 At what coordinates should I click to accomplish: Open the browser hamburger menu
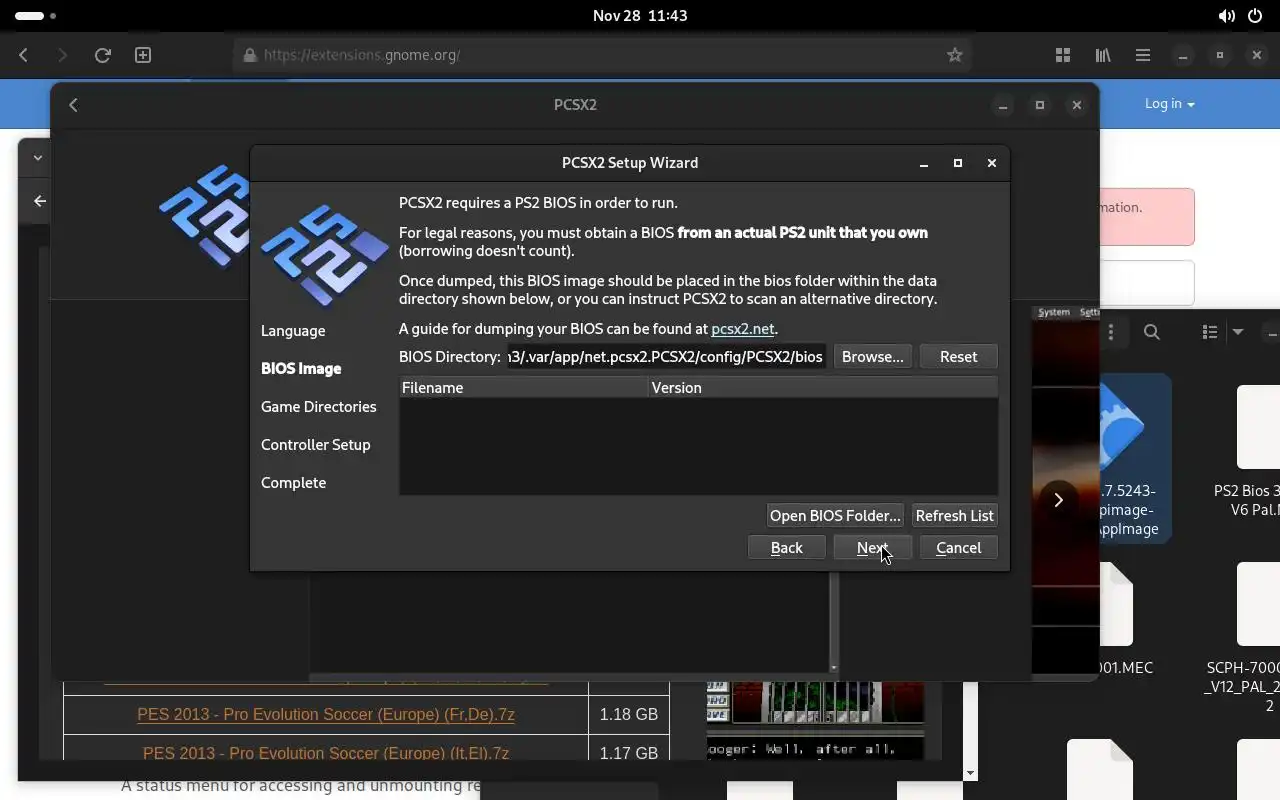tap(1143, 55)
